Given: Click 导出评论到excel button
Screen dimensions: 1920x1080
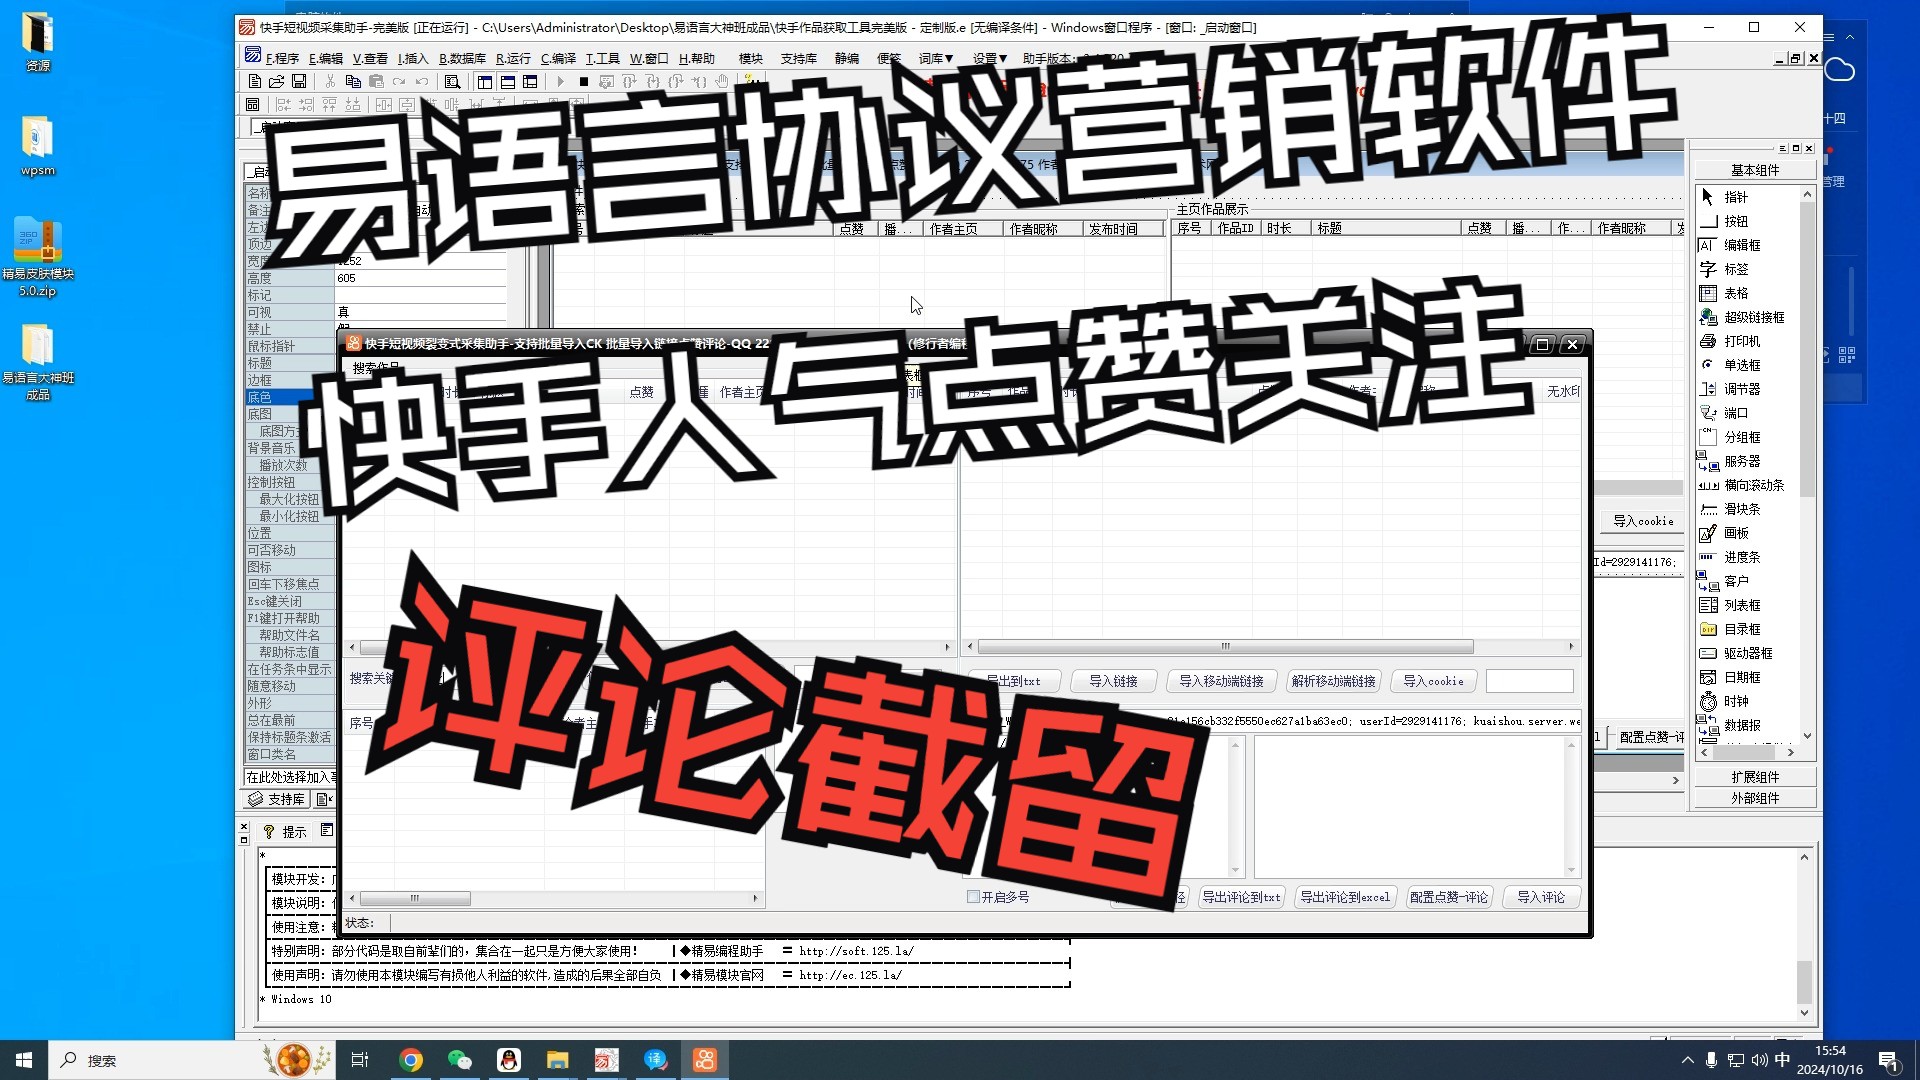Looking at the screenshot, I should tap(1344, 897).
